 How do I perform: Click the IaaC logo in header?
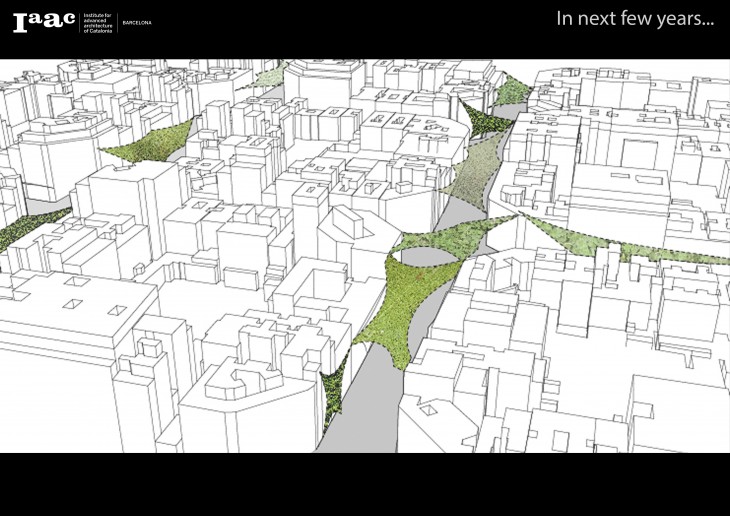click(43, 22)
